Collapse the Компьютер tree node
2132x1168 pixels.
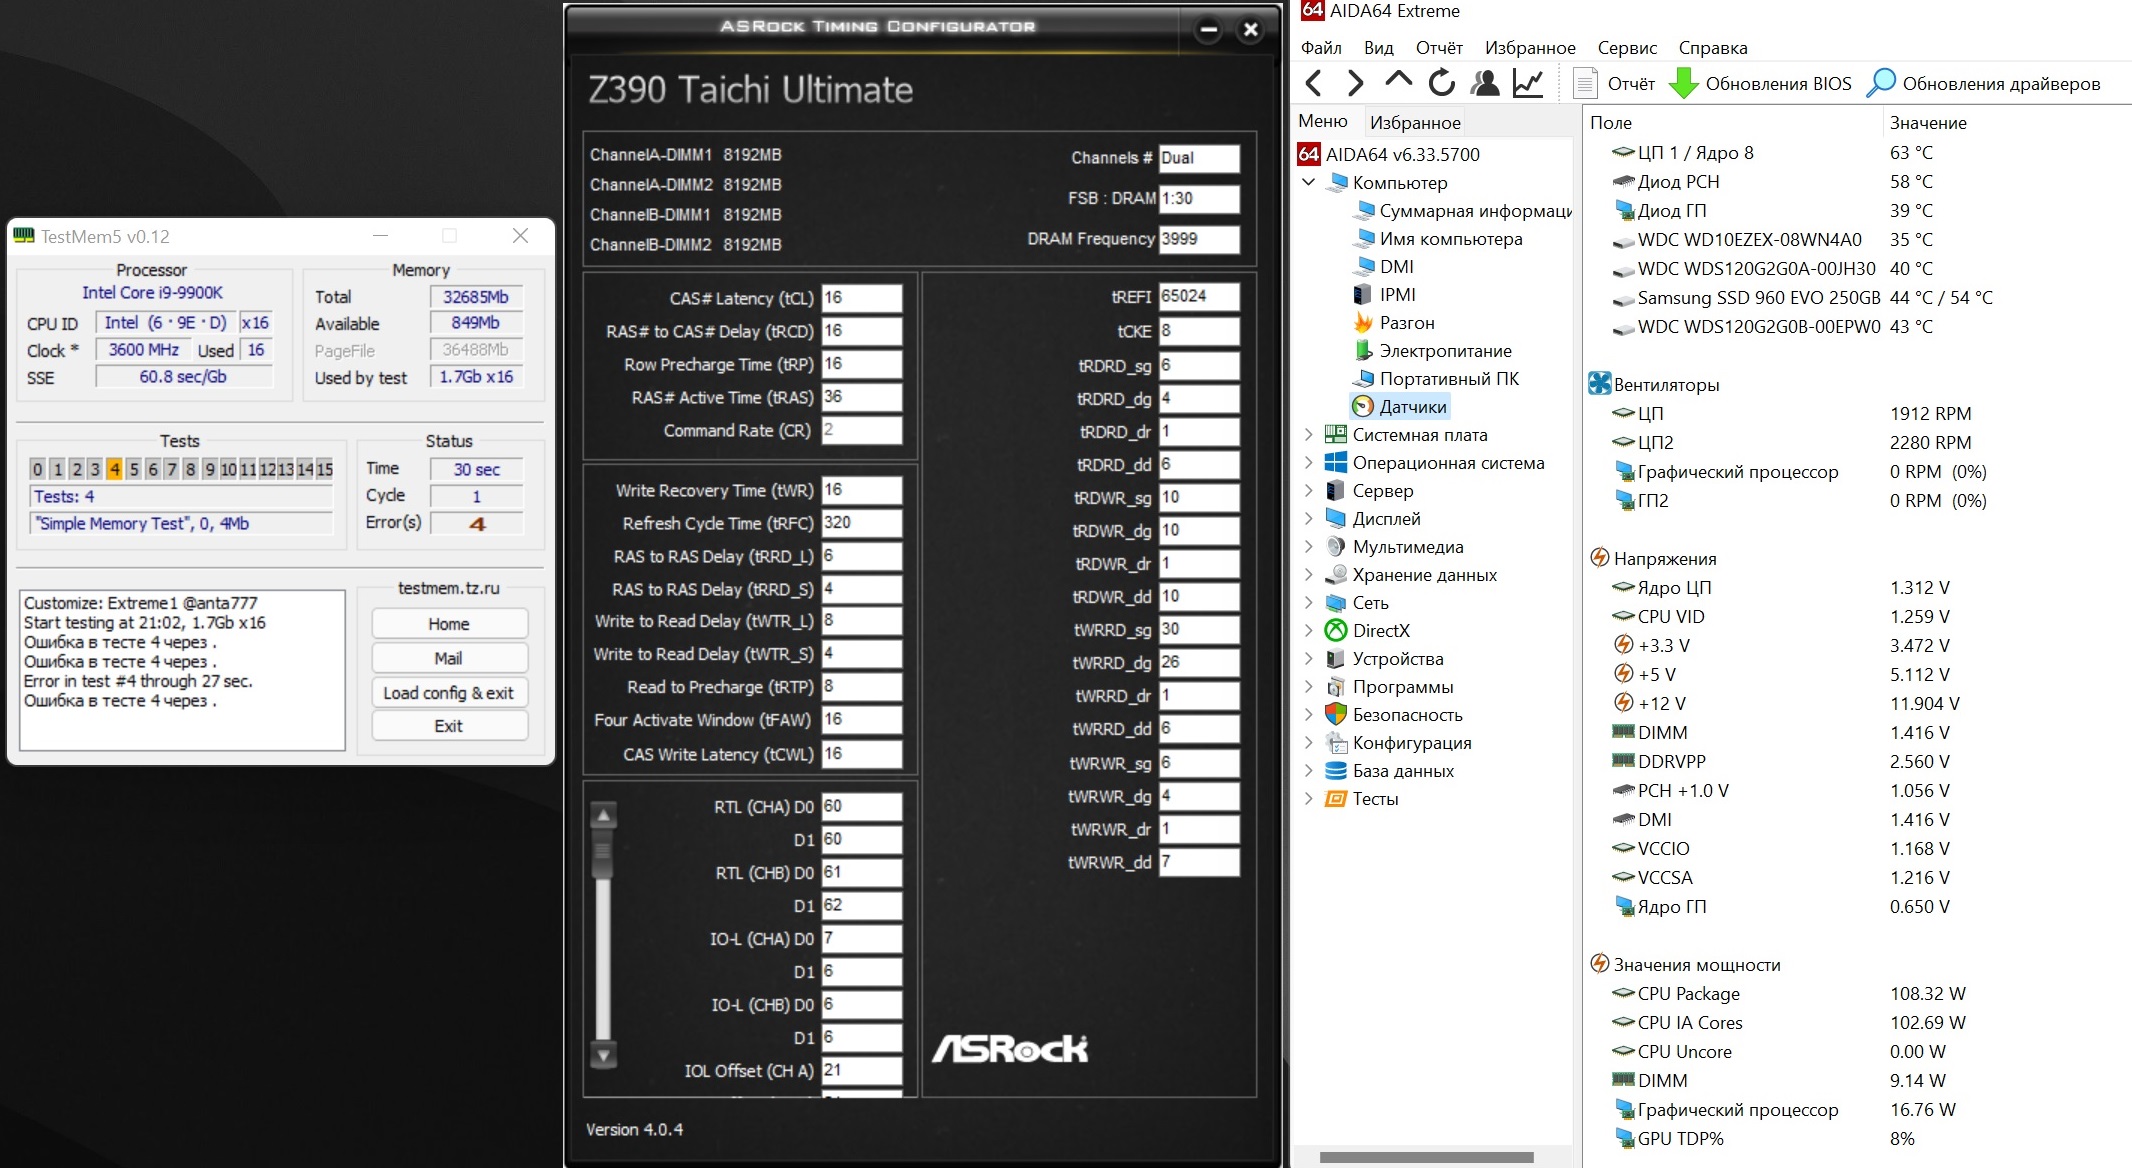pos(1308,183)
